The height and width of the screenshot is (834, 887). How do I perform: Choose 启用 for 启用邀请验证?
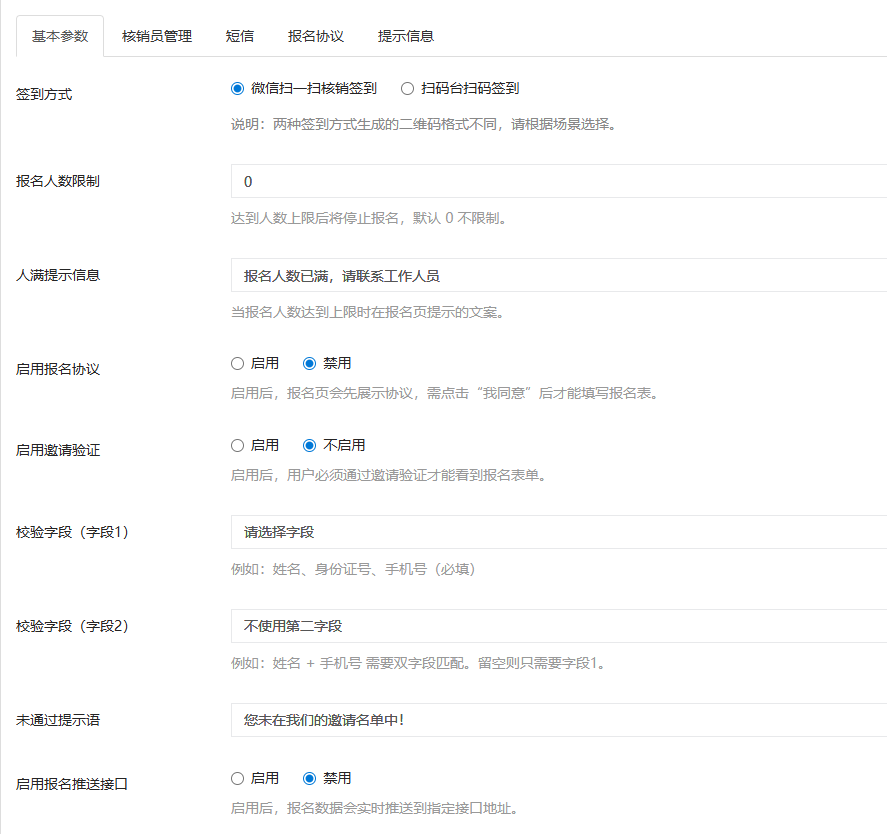pos(238,445)
